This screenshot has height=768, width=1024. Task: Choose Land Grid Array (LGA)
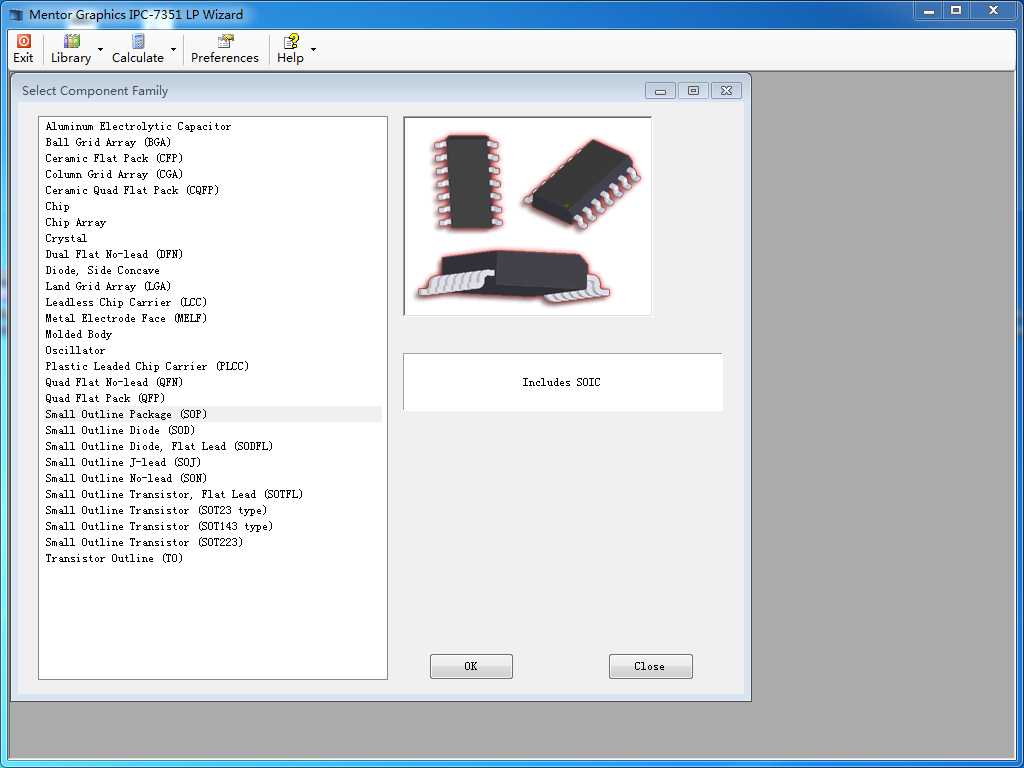point(210,286)
